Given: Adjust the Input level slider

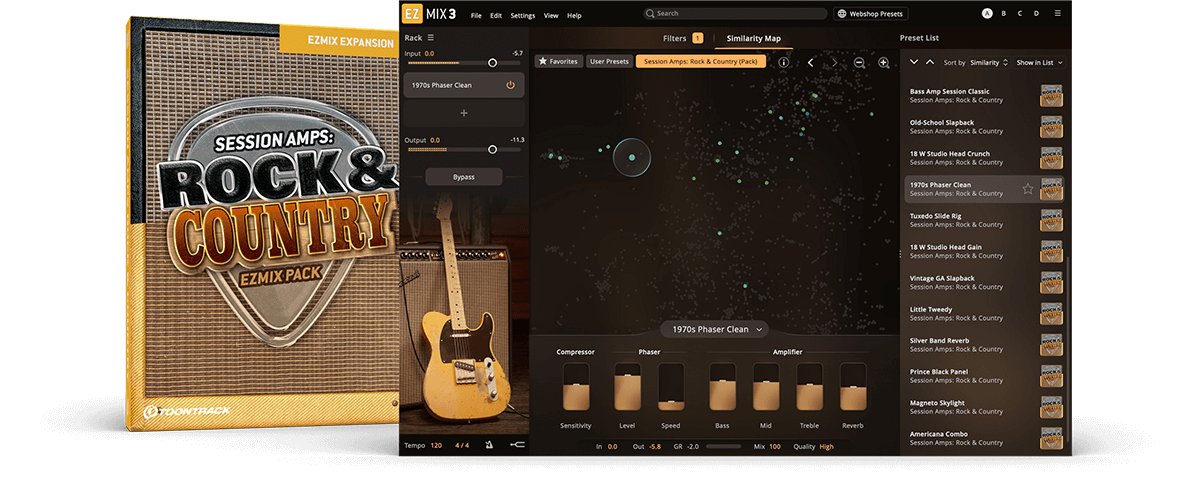Looking at the screenshot, I should click(x=463, y=63).
